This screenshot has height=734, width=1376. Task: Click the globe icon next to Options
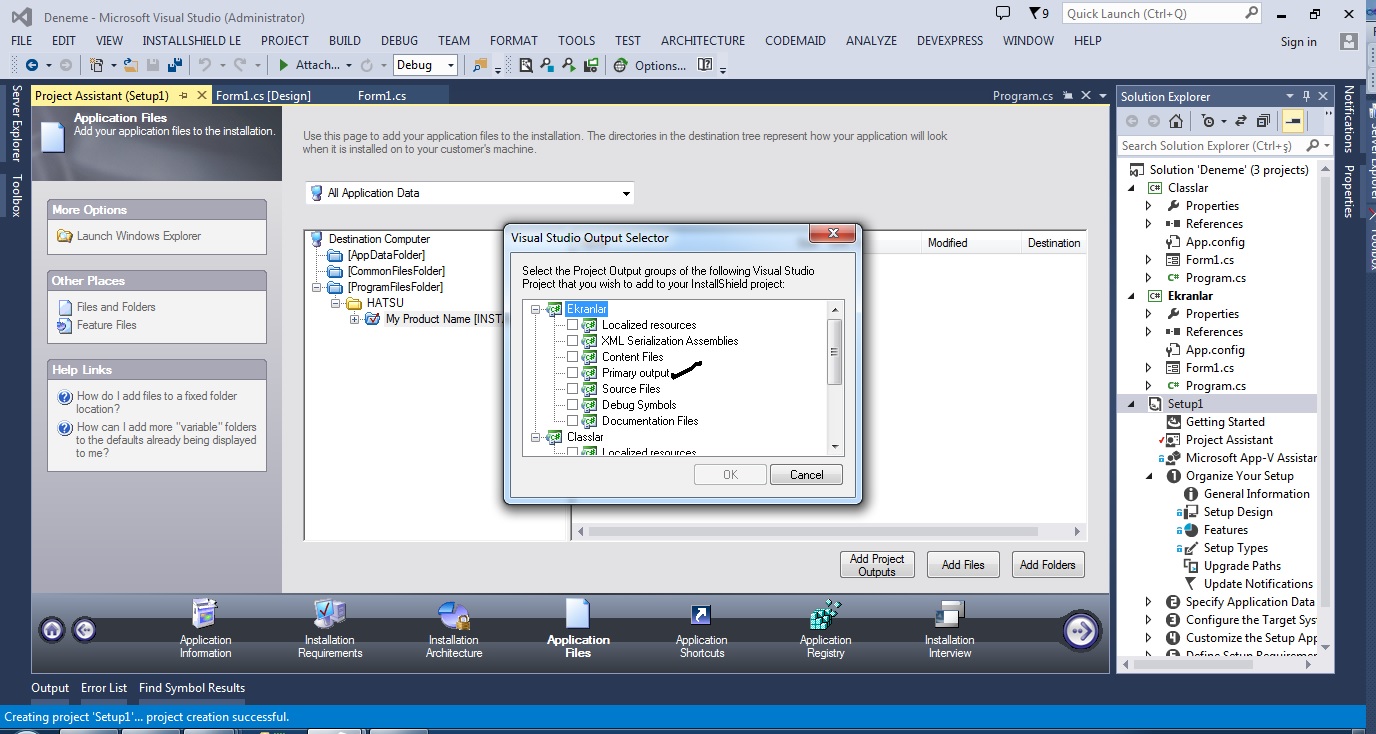pyautogui.click(x=620, y=65)
